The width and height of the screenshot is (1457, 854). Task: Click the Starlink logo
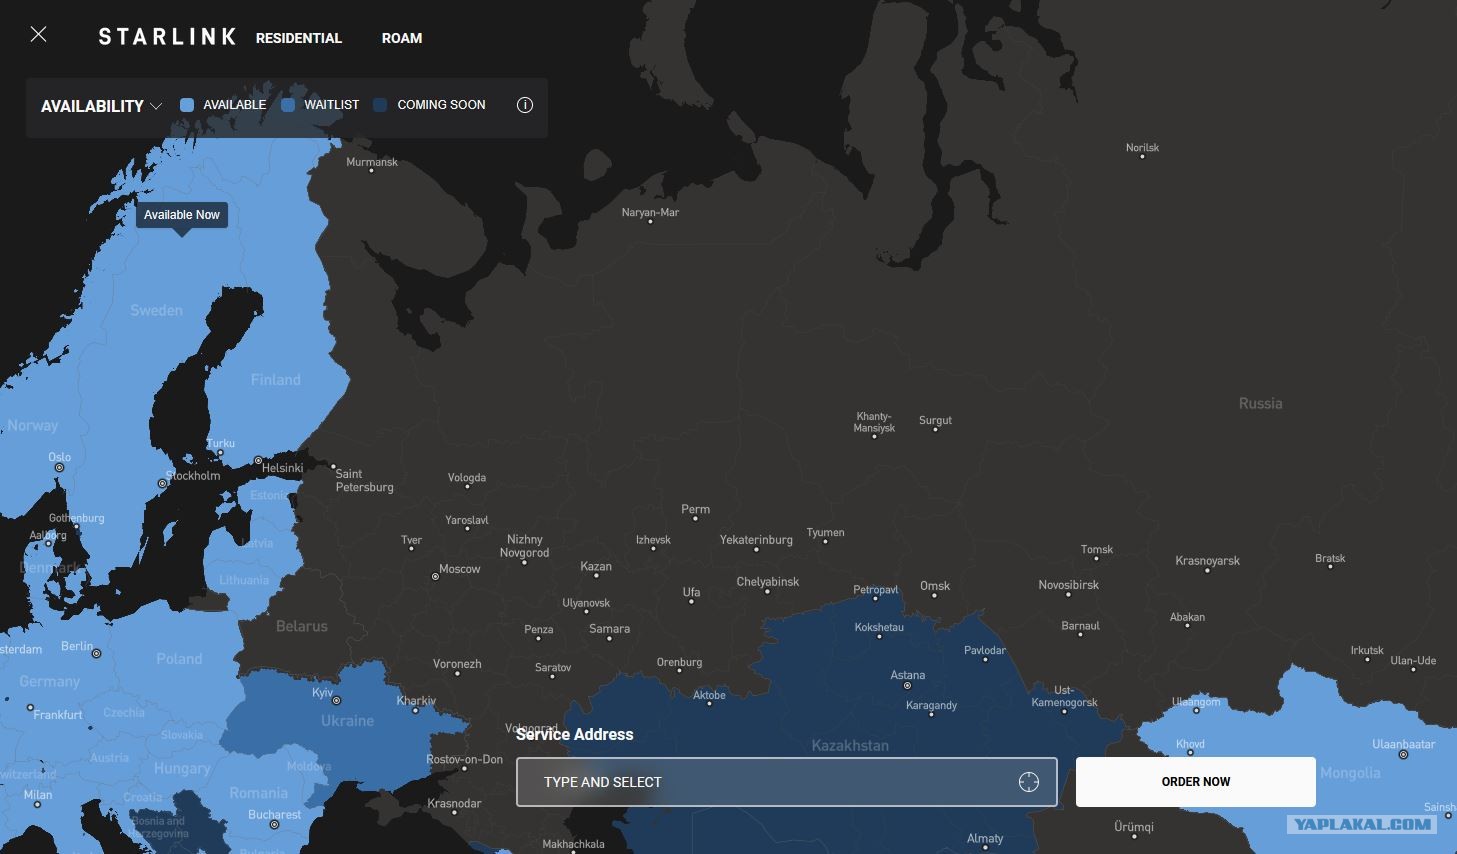167,37
